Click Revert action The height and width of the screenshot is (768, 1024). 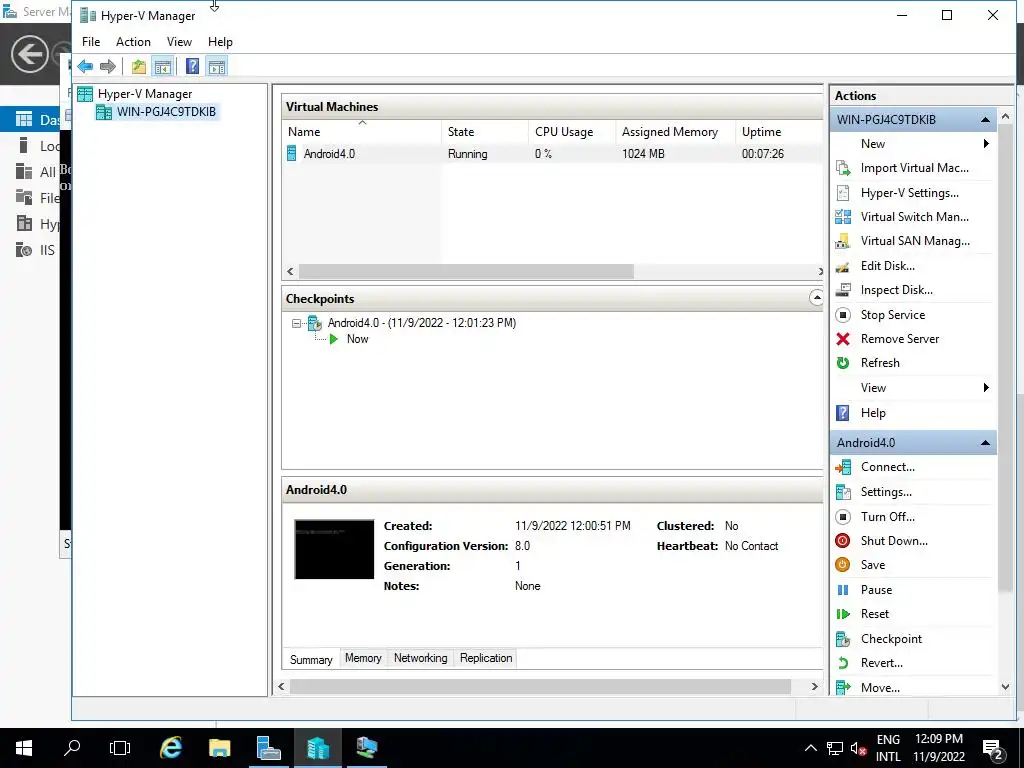click(x=882, y=663)
